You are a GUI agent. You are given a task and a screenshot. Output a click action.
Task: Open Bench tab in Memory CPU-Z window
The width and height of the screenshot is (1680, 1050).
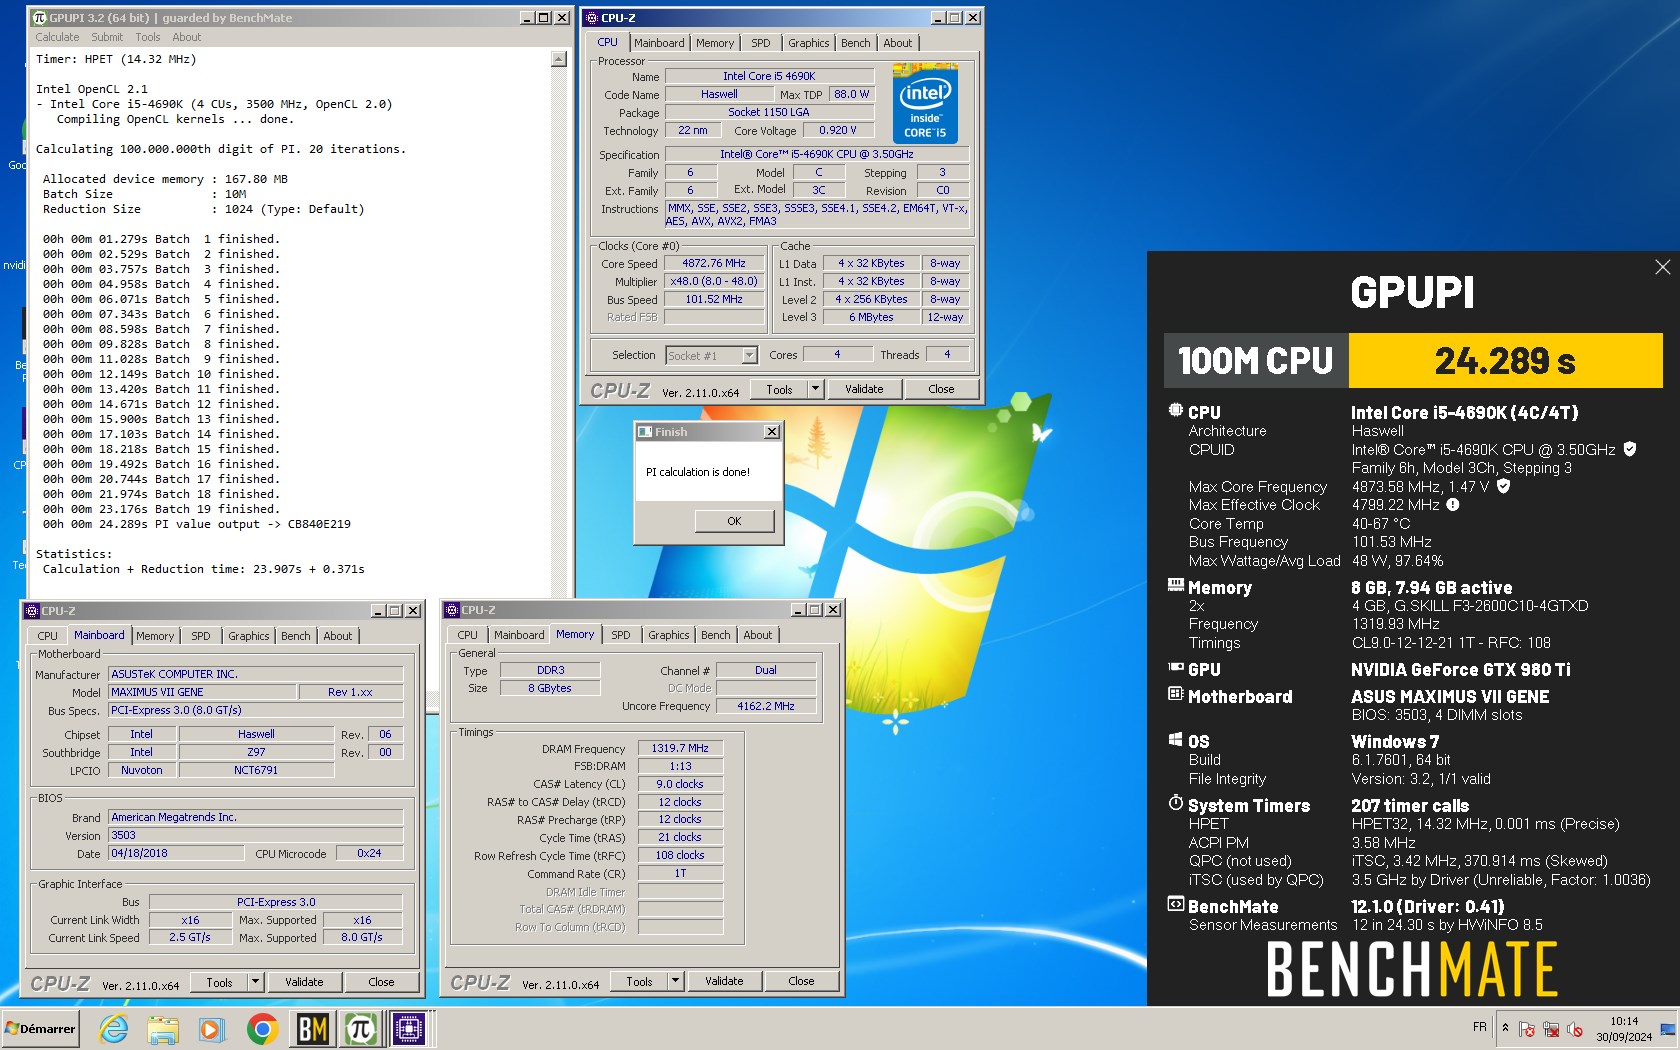[715, 635]
